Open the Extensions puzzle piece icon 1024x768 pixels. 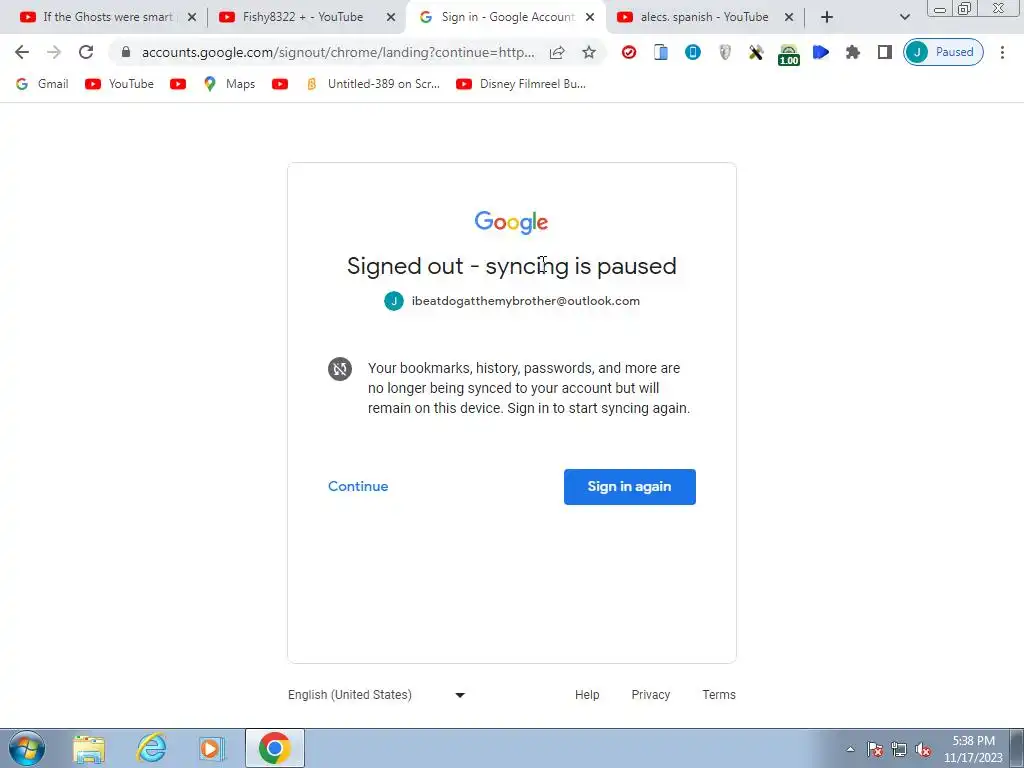(x=852, y=52)
